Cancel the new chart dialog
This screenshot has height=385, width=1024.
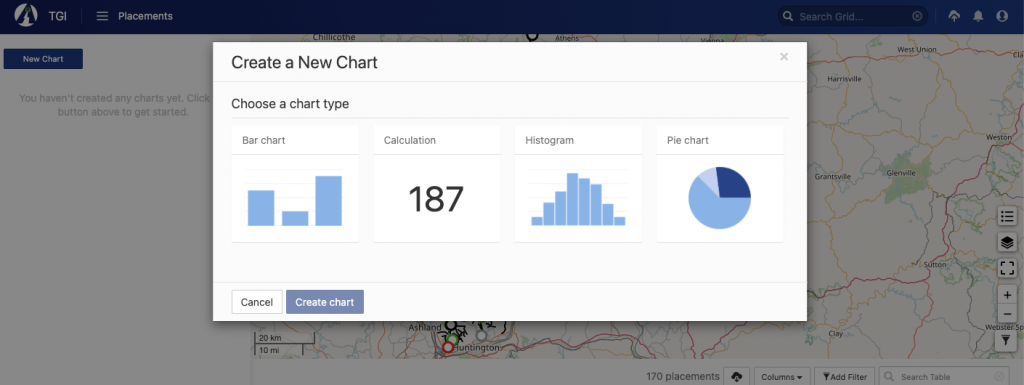[x=257, y=302]
